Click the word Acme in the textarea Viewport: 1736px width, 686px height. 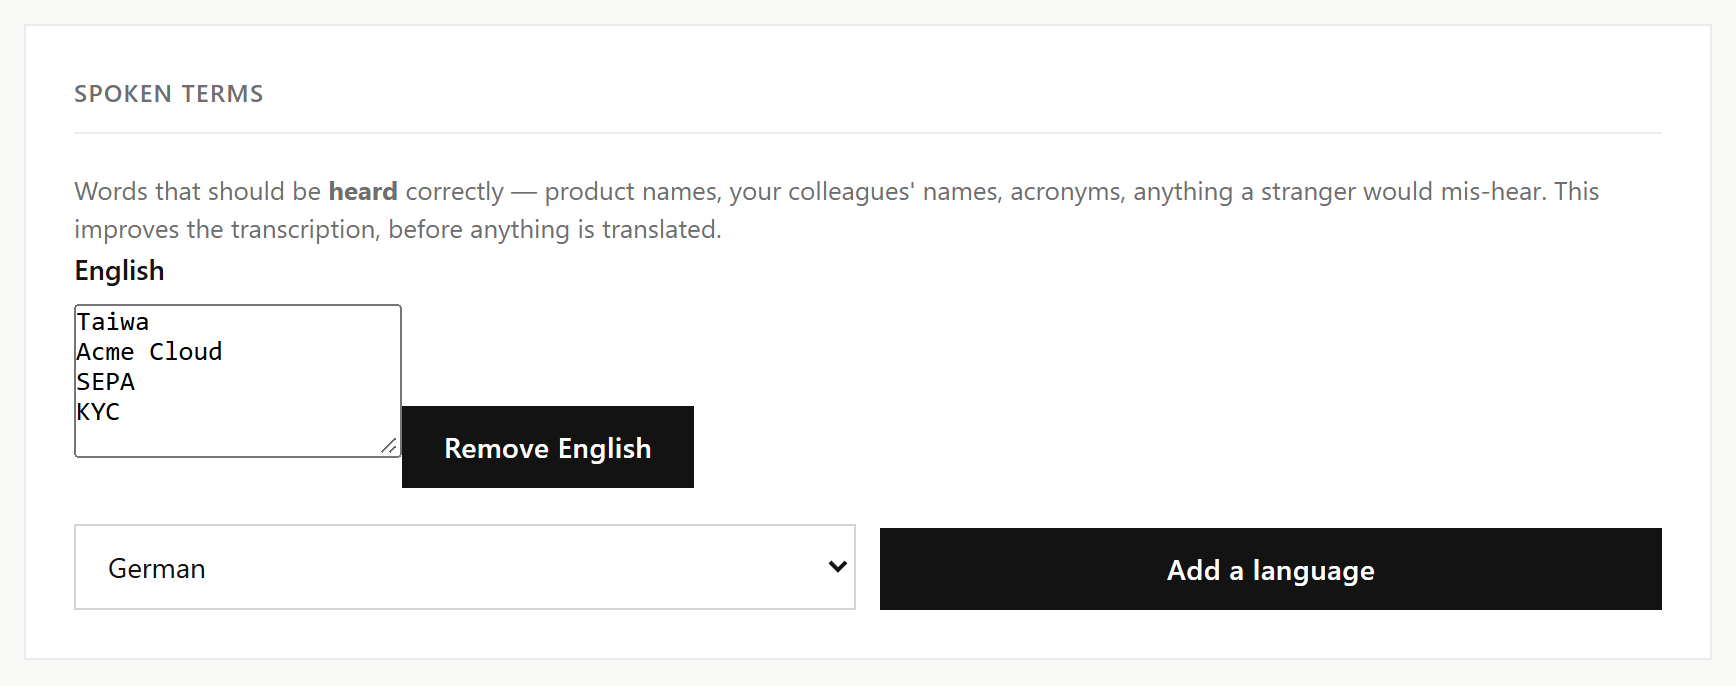[x=105, y=352]
